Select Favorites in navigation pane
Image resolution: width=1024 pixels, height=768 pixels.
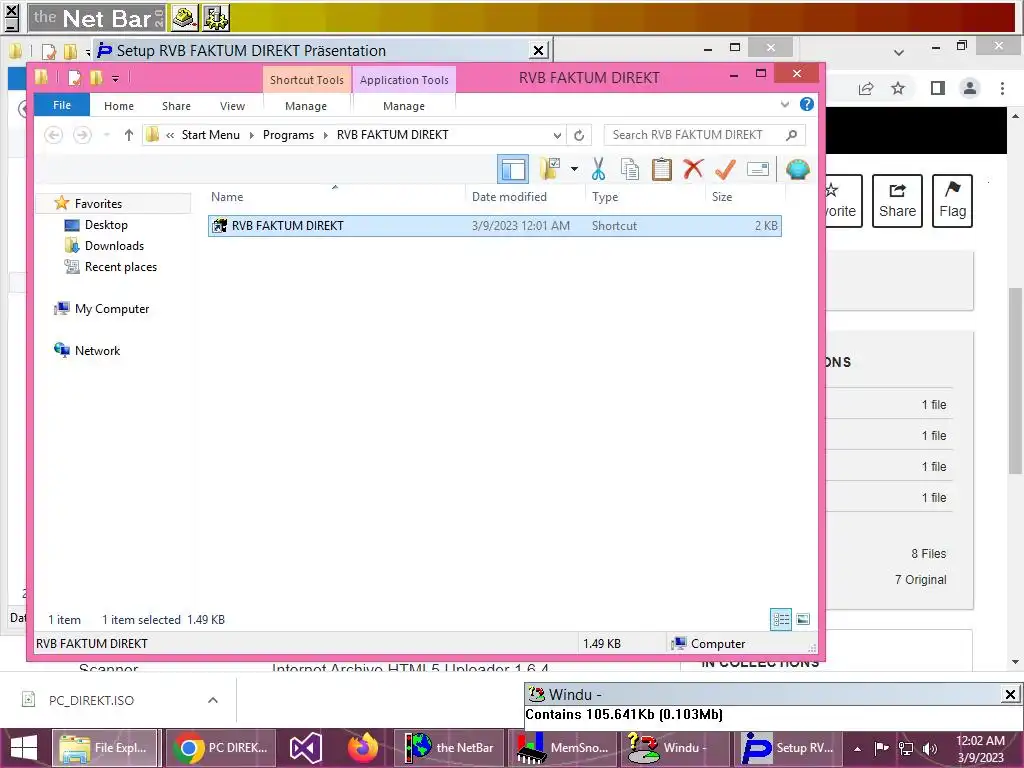coord(98,204)
